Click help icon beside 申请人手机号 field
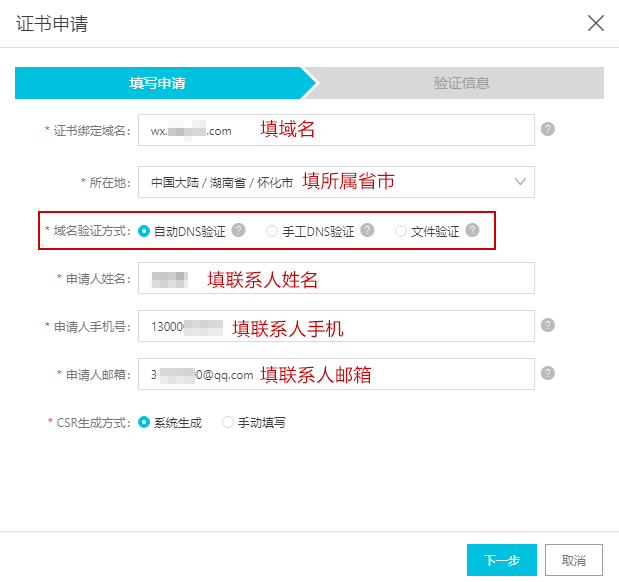 click(548, 325)
